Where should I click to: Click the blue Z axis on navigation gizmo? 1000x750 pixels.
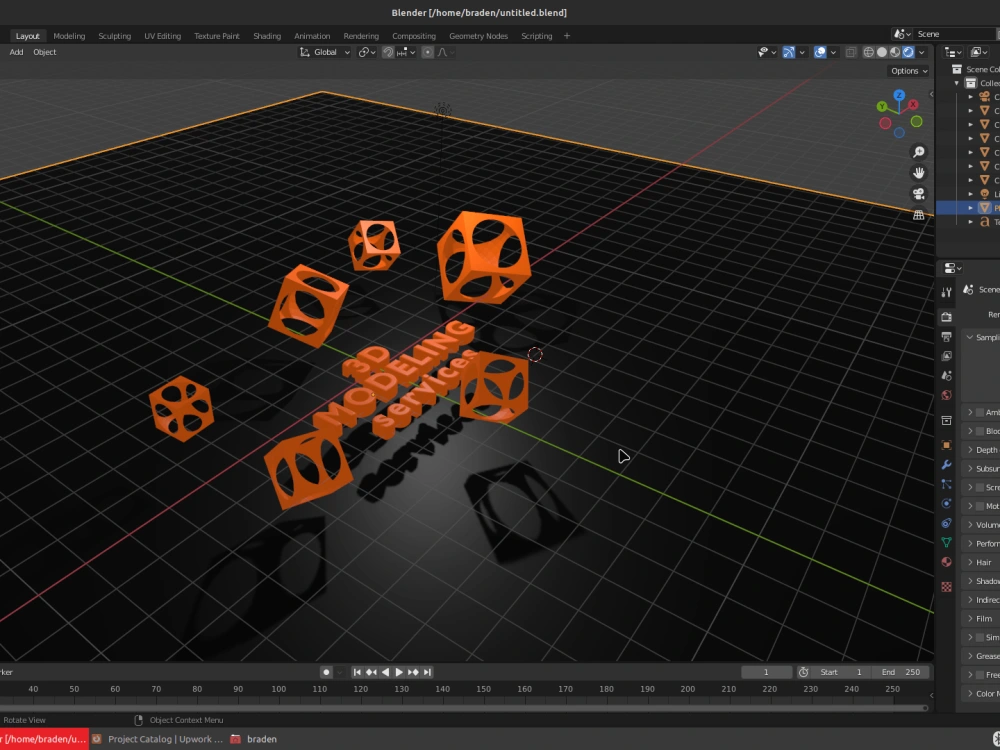tap(899, 95)
